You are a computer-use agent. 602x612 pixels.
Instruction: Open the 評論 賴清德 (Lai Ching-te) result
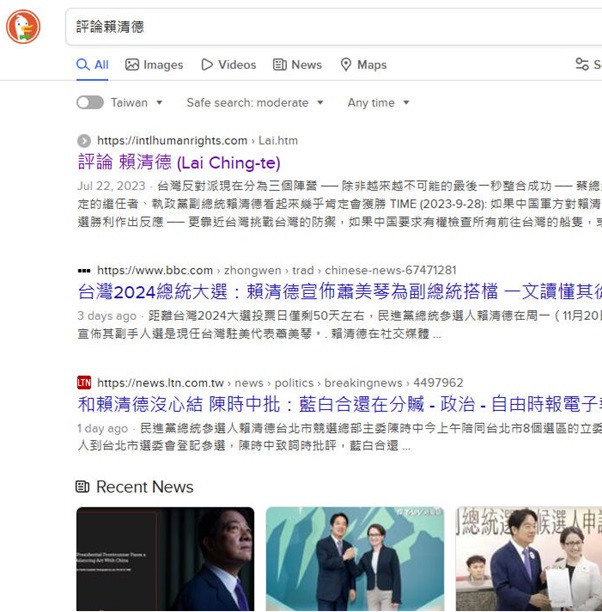179,162
